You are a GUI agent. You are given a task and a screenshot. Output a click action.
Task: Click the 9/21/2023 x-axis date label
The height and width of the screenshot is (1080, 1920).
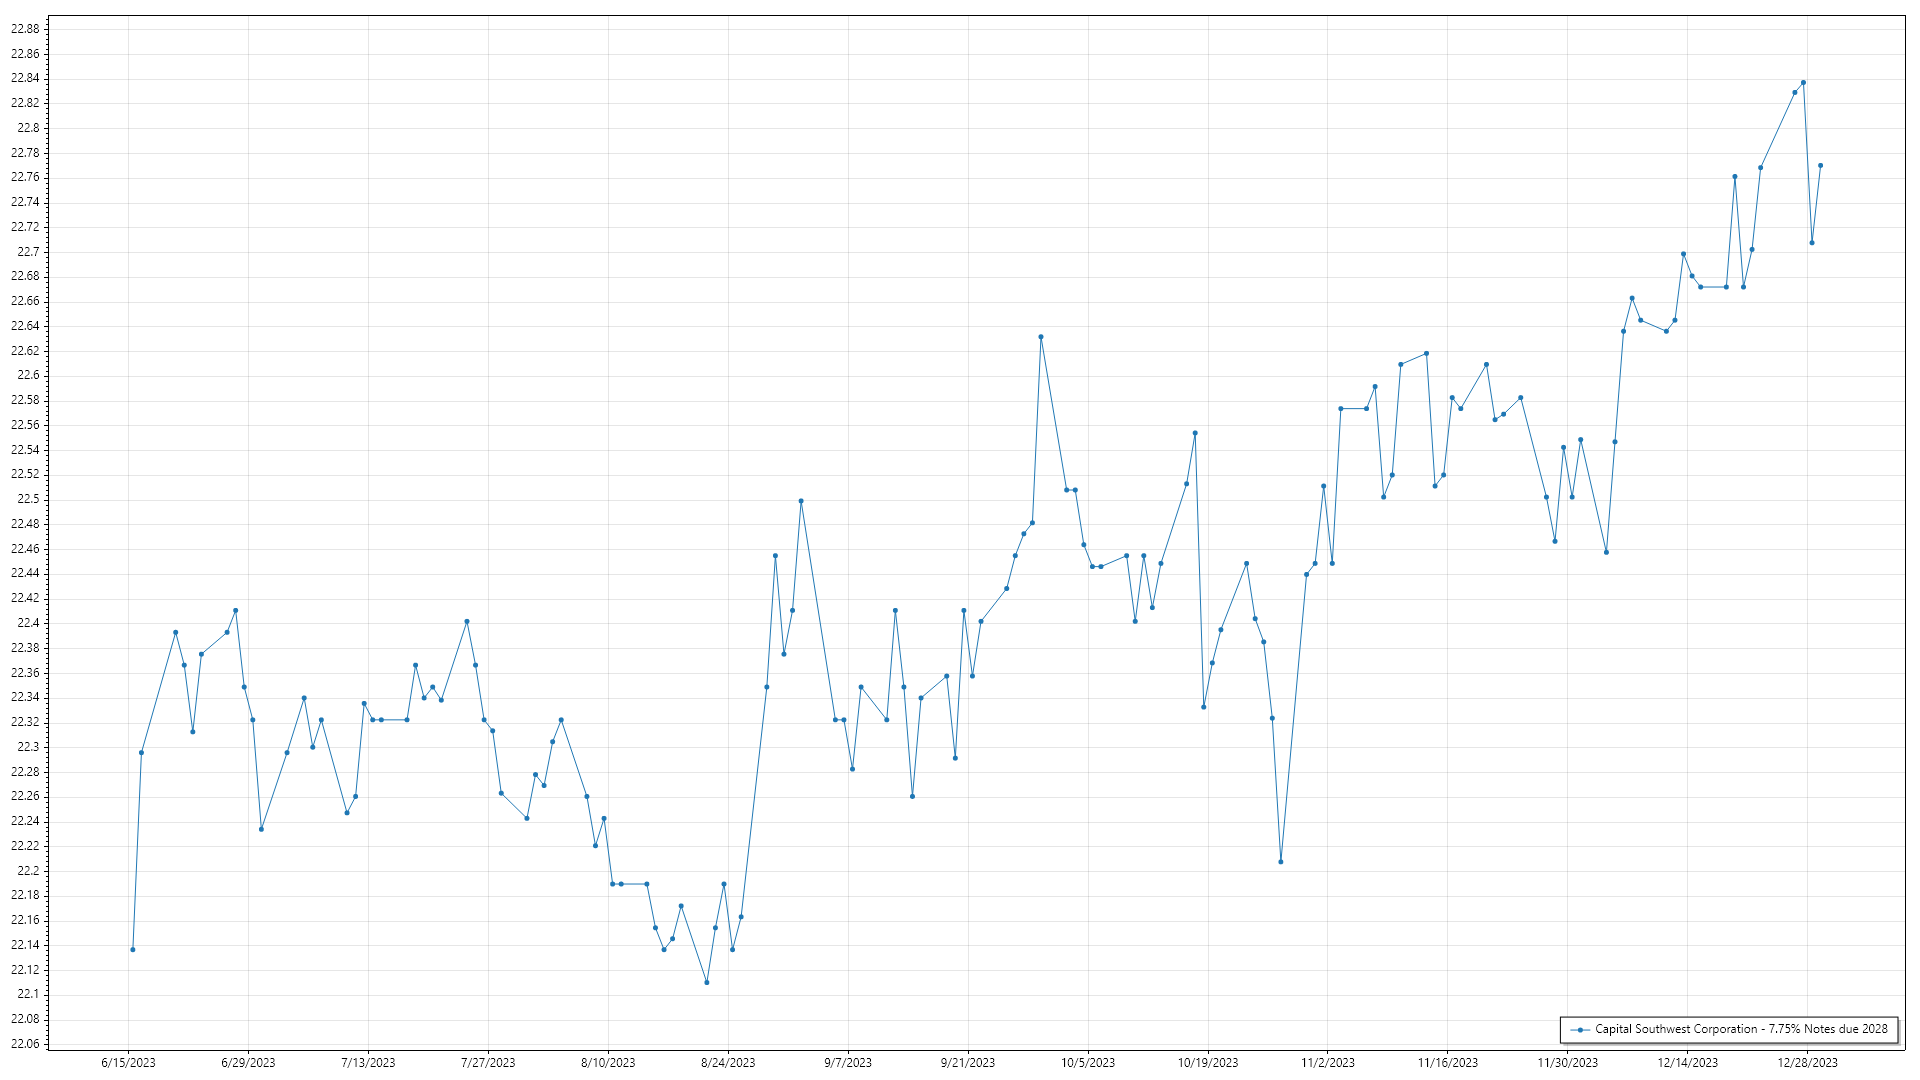[967, 1063]
